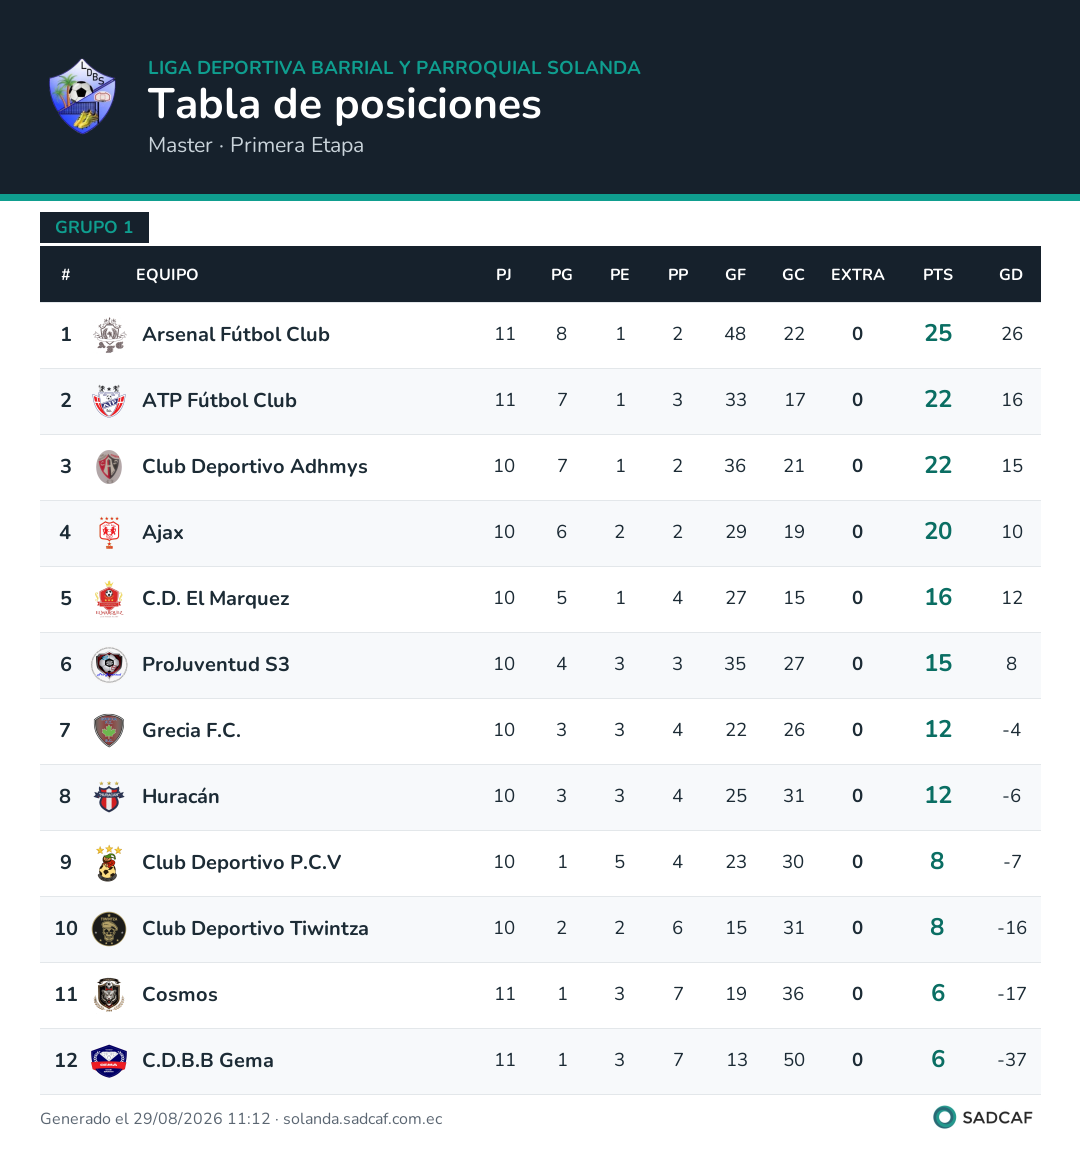Click the SADCAF ring logo
The image size is (1080, 1170).
[944, 1117]
